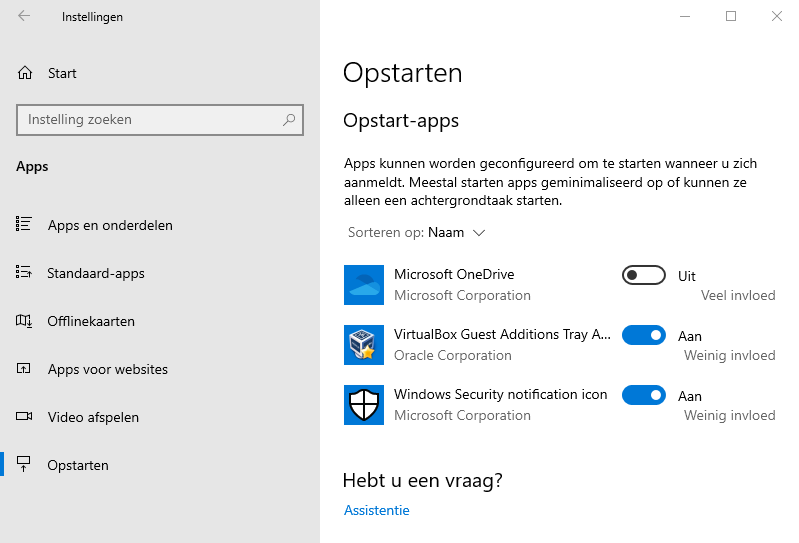Image resolution: width=799 pixels, height=543 pixels.
Task: Open the Assistentie link
Action: click(377, 510)
